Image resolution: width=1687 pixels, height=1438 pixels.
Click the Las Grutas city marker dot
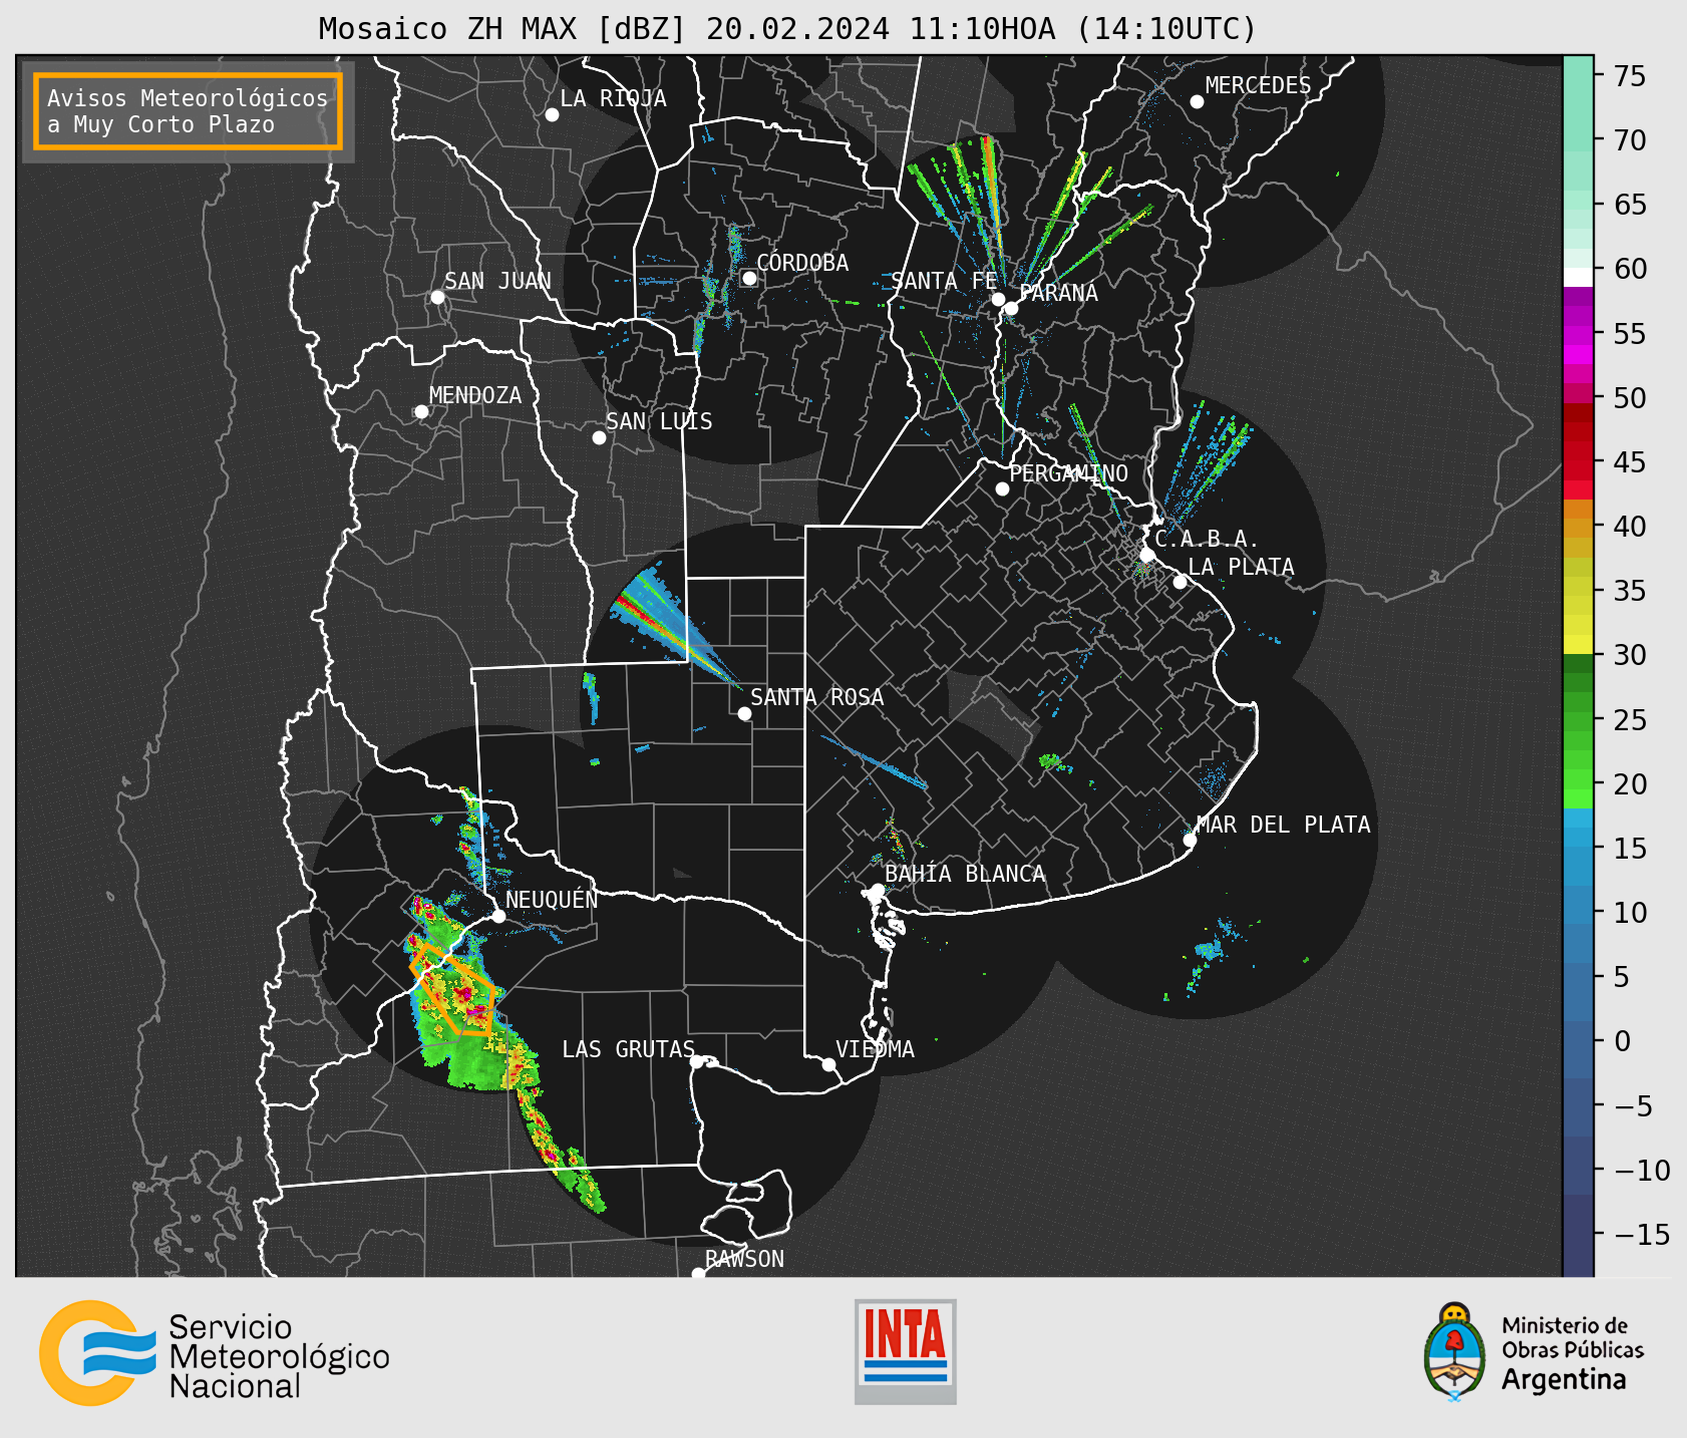click(x=697, y=1062)
